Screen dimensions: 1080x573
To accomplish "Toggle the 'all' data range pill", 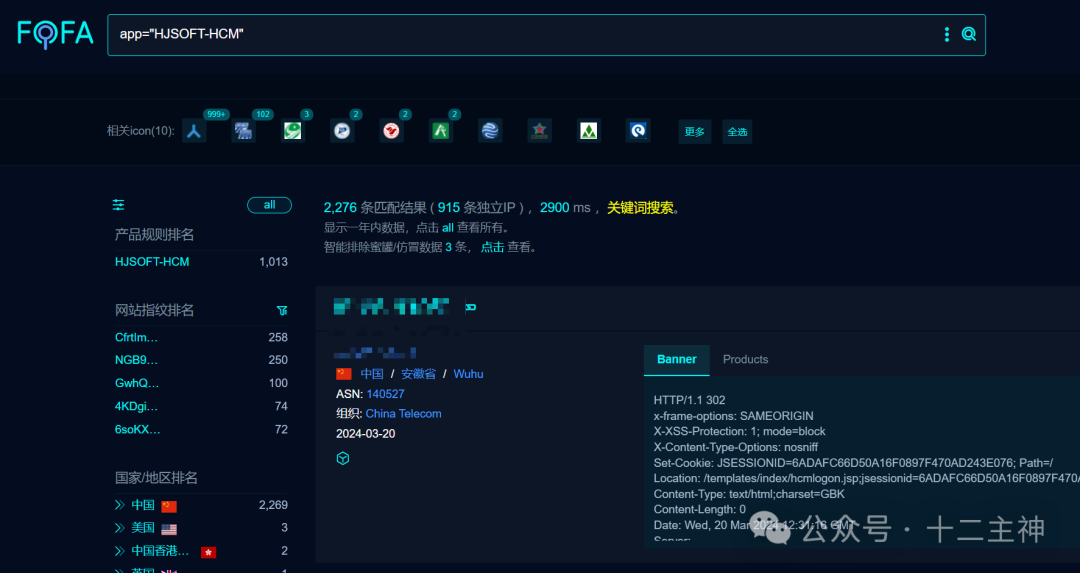I will [x=269, y=205].
